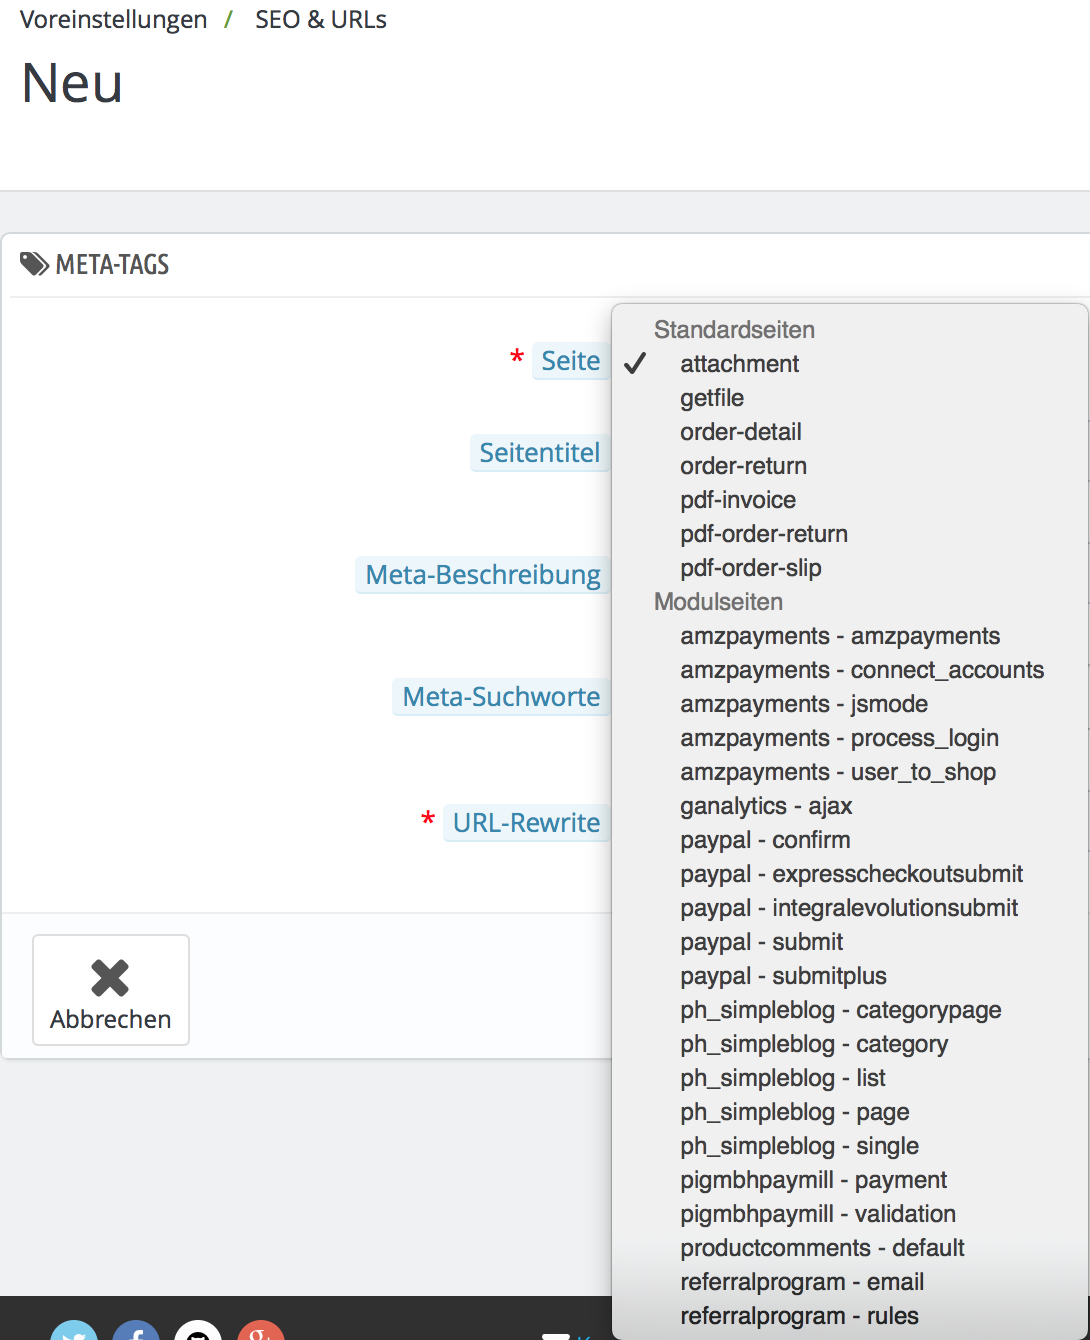Screen dimensions: 1090x1340
Task: Click the Meta-Tags tag icon
Action: coord(34,264)
